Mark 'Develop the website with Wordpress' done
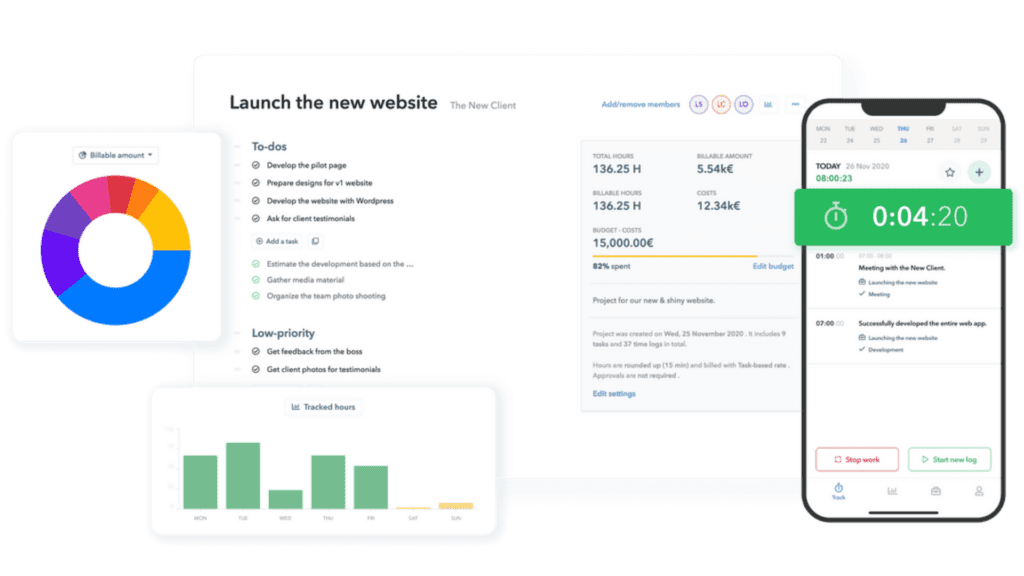The image size is (1024, 576). tap(256, 200)
